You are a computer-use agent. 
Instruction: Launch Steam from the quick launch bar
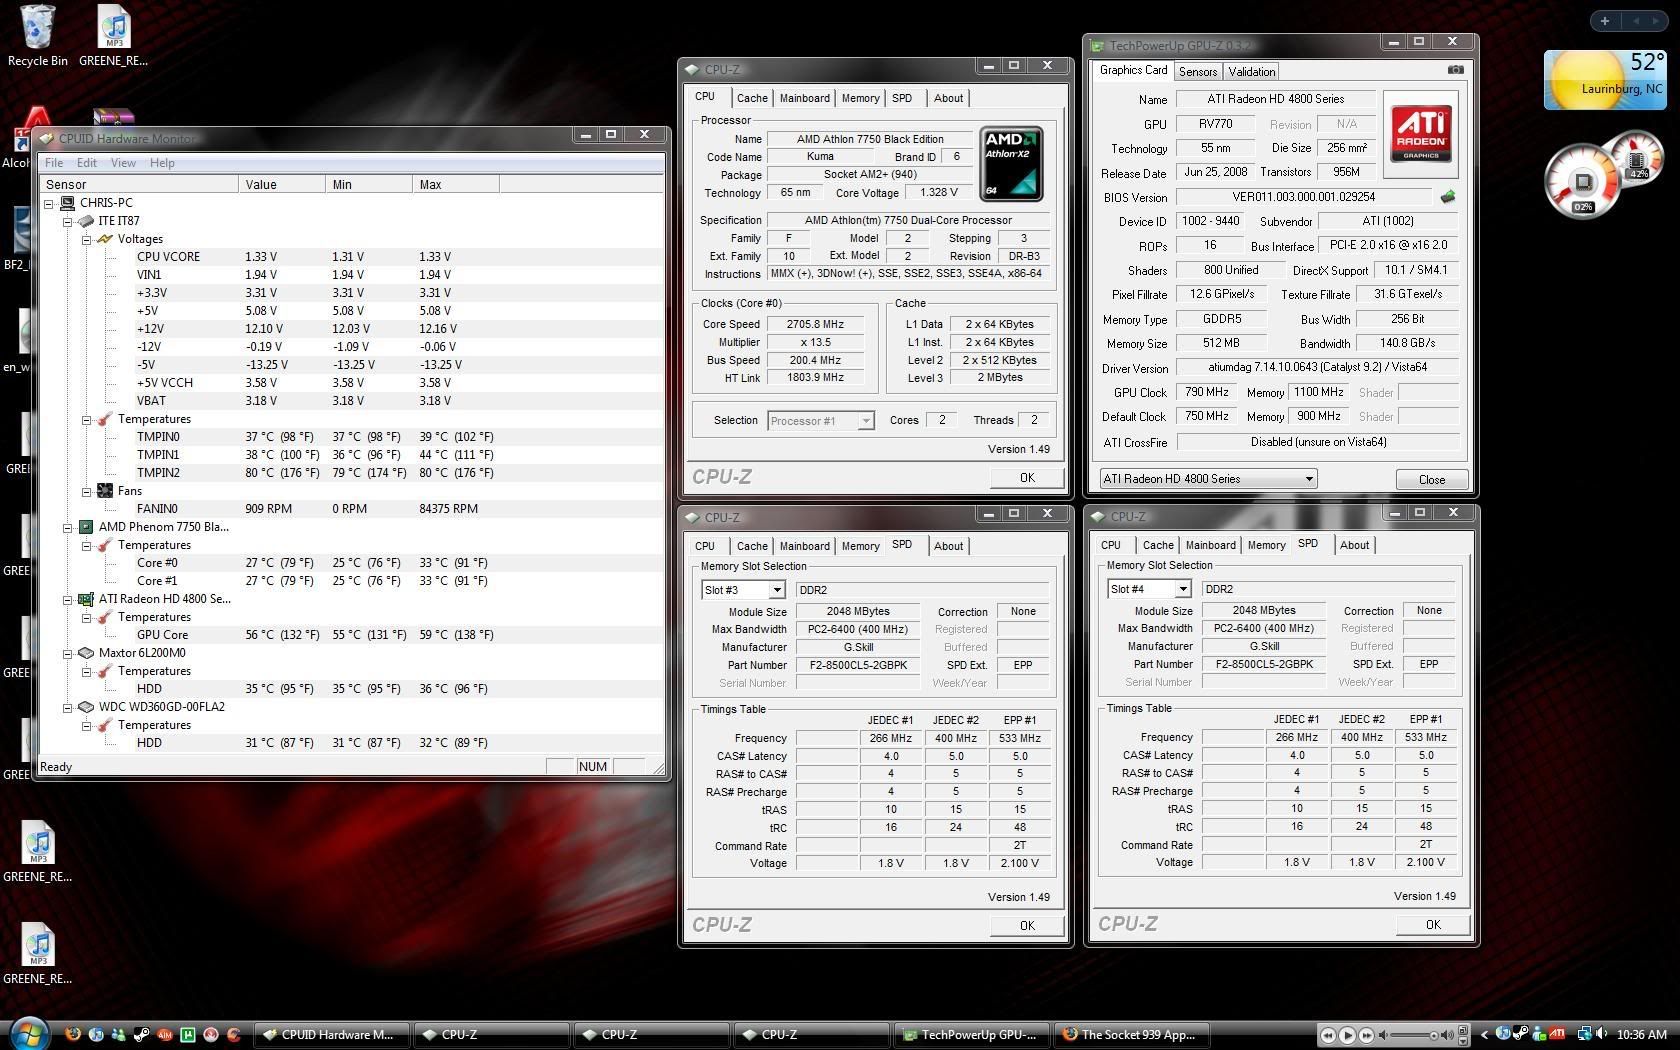pos(142,1034)
